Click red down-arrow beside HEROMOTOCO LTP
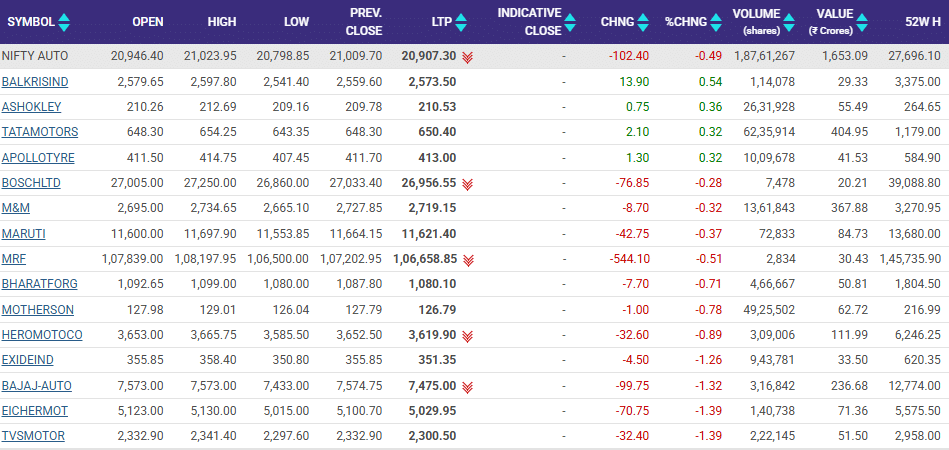This screenshot has height=450, width=949. click(467, 336)
